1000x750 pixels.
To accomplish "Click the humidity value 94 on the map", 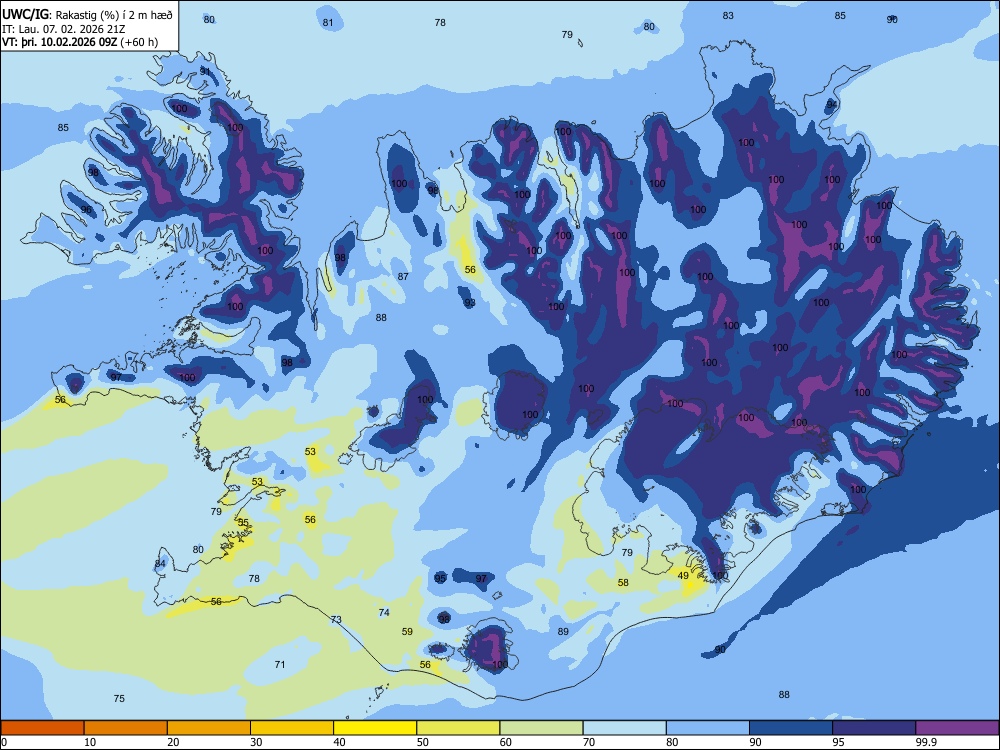I will click(832, 103).
